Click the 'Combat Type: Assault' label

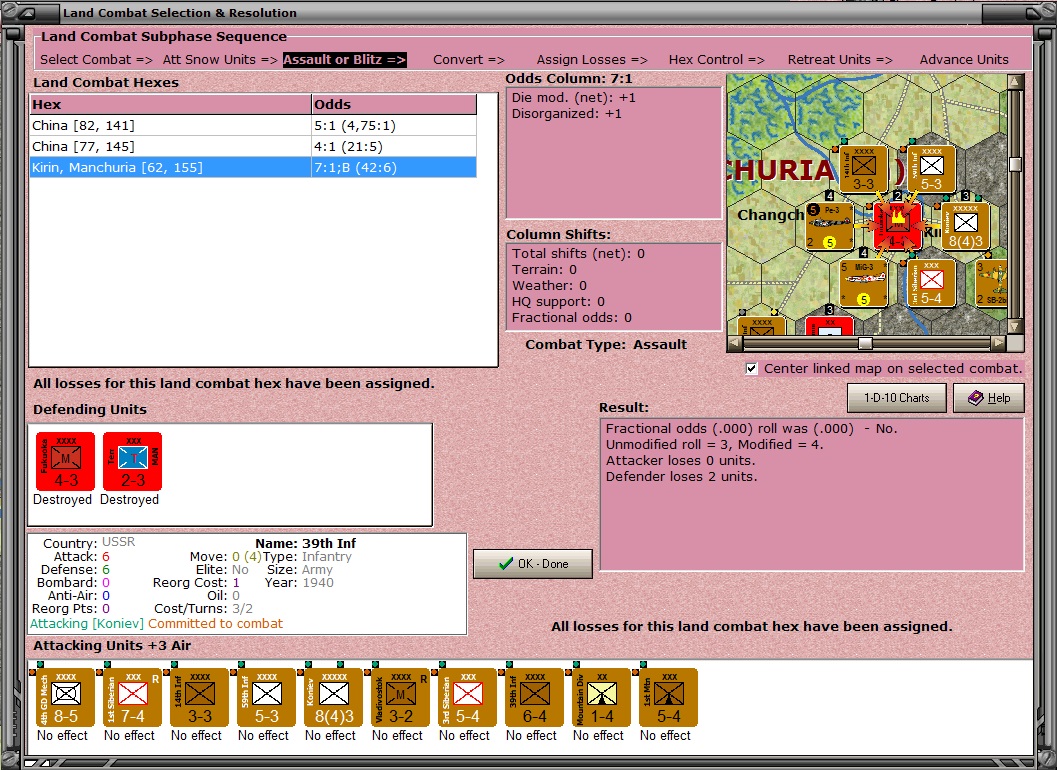[x=606, y=345]
